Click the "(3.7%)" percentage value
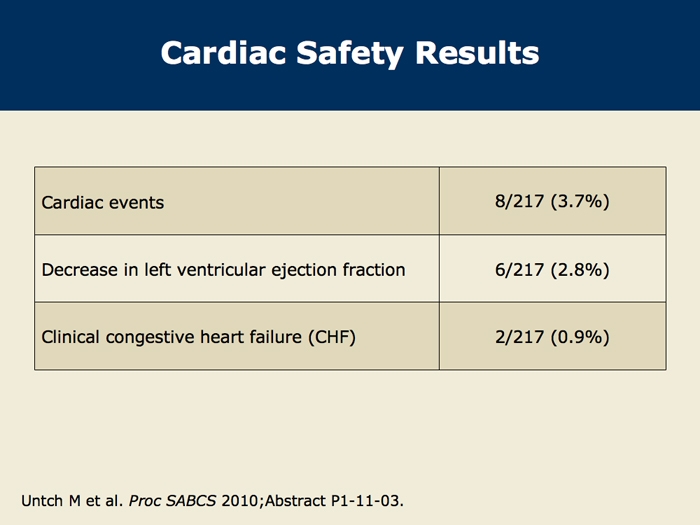This screenshot has height=525, width=700. pyautogui.click(x=580, y=201)
